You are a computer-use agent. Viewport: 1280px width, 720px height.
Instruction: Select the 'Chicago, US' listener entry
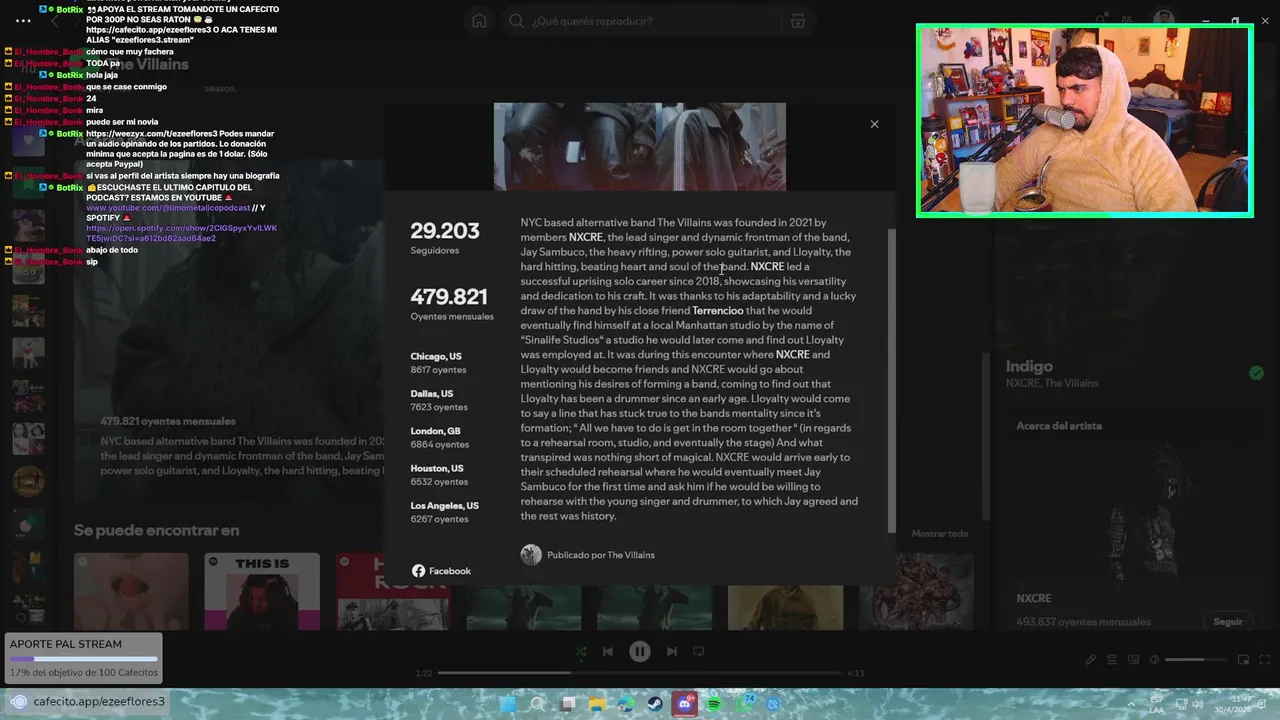click(438, 363)
